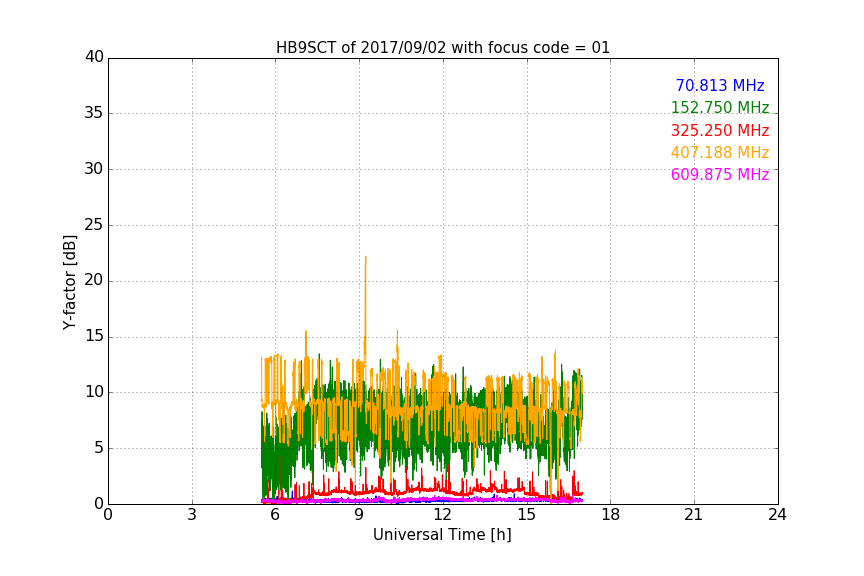
Task: Click y-axis tick value 35
Action: coord(94,113)
